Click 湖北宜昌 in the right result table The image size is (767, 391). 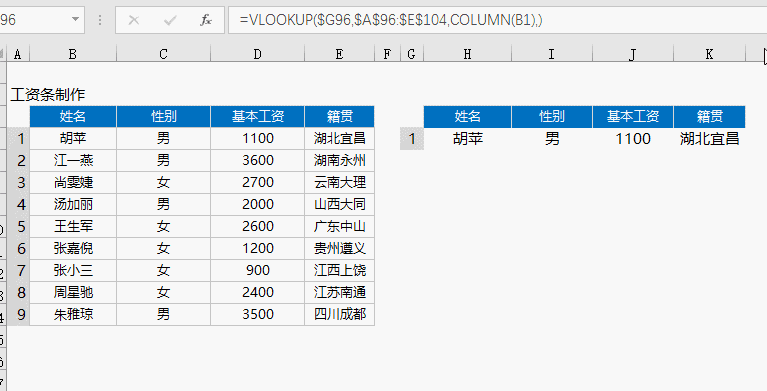[709, 139]
